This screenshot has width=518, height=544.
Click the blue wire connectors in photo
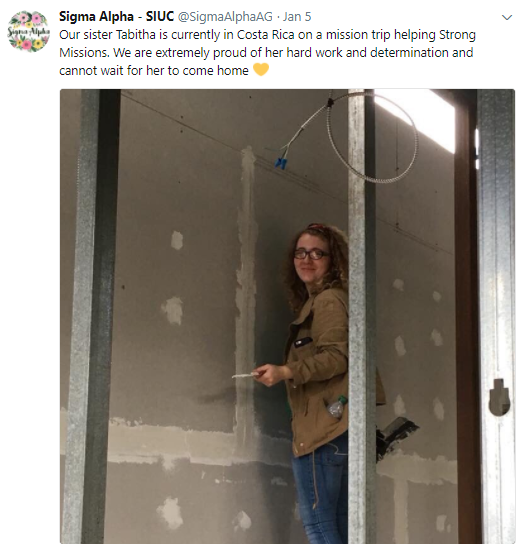(281, 163)
